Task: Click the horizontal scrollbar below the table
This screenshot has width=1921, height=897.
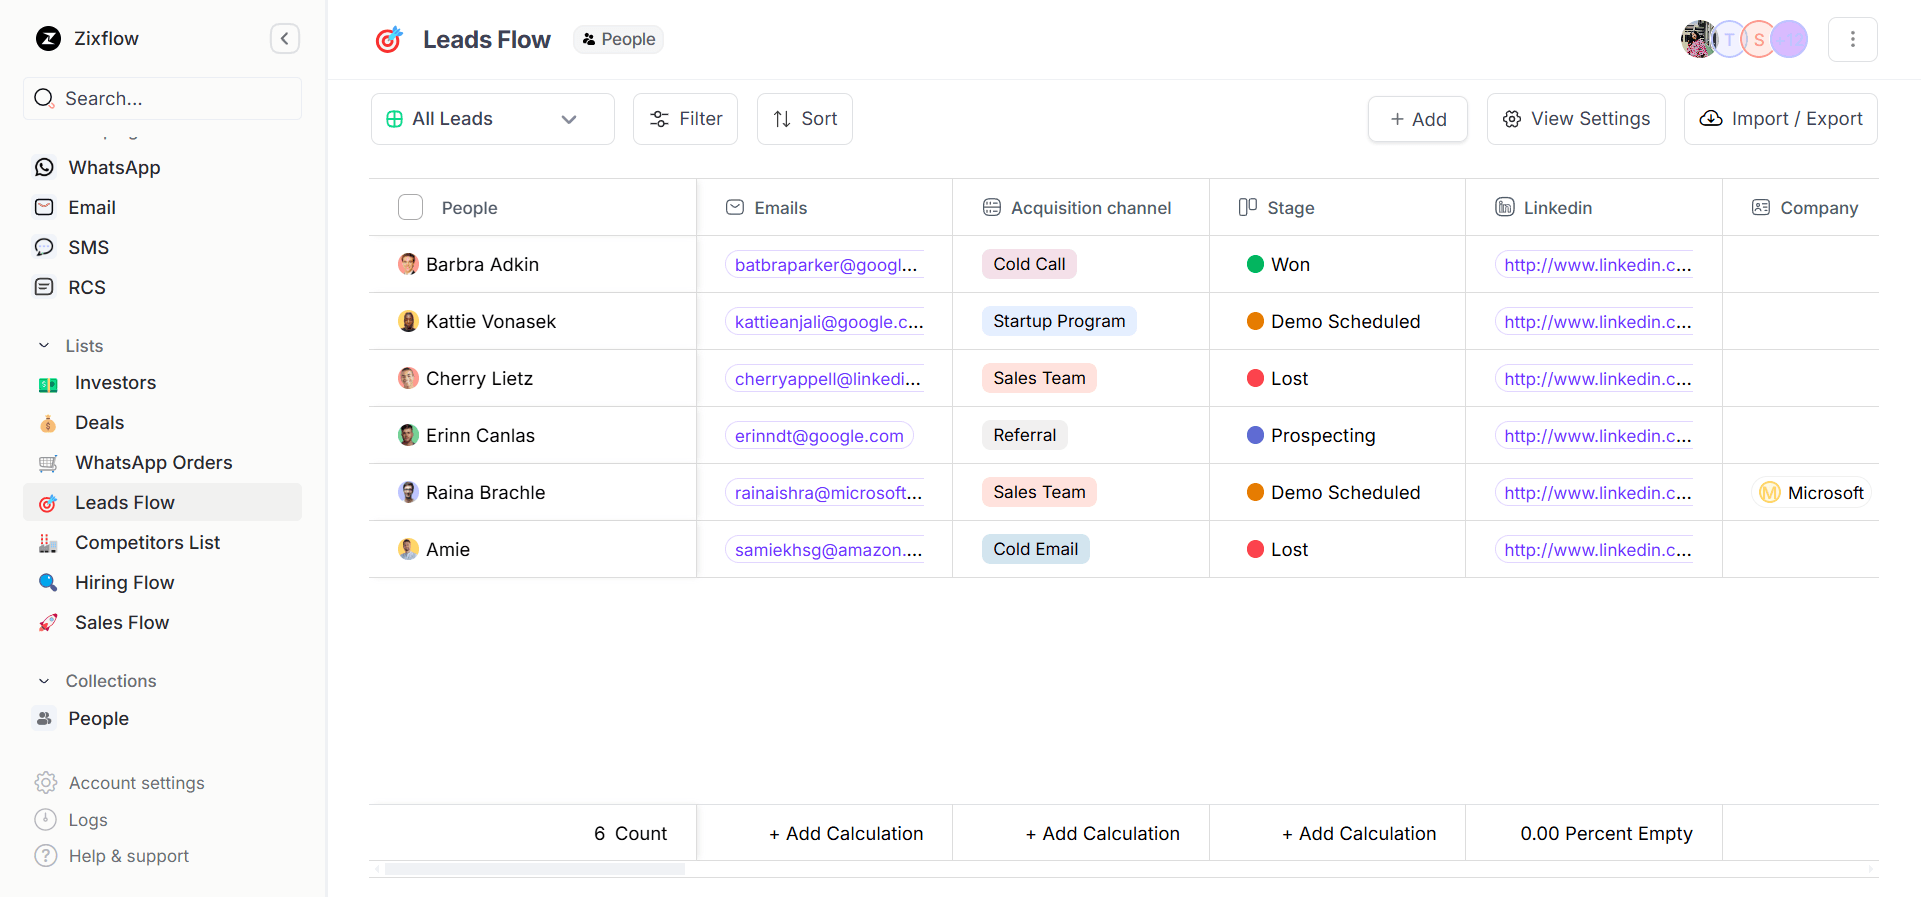Action: (535, 869)
